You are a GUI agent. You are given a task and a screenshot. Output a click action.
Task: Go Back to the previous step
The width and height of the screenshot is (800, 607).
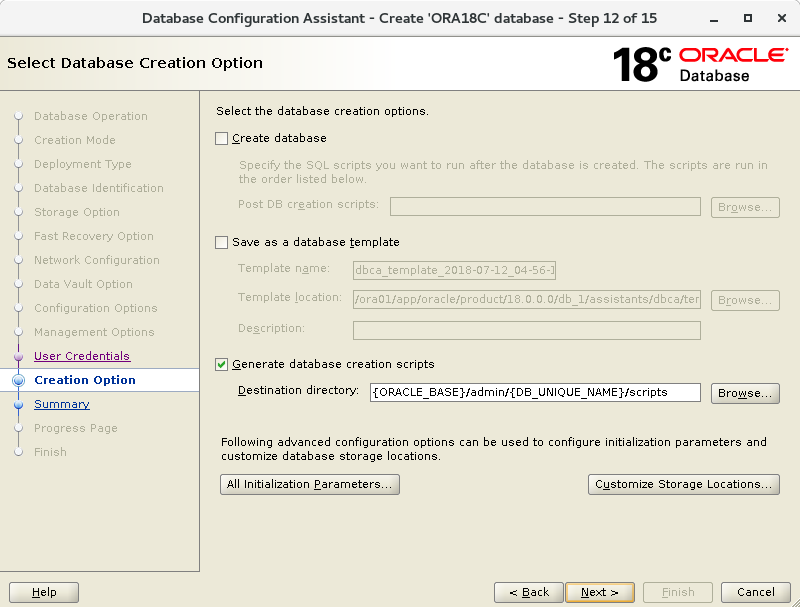[x=529, y=592]
